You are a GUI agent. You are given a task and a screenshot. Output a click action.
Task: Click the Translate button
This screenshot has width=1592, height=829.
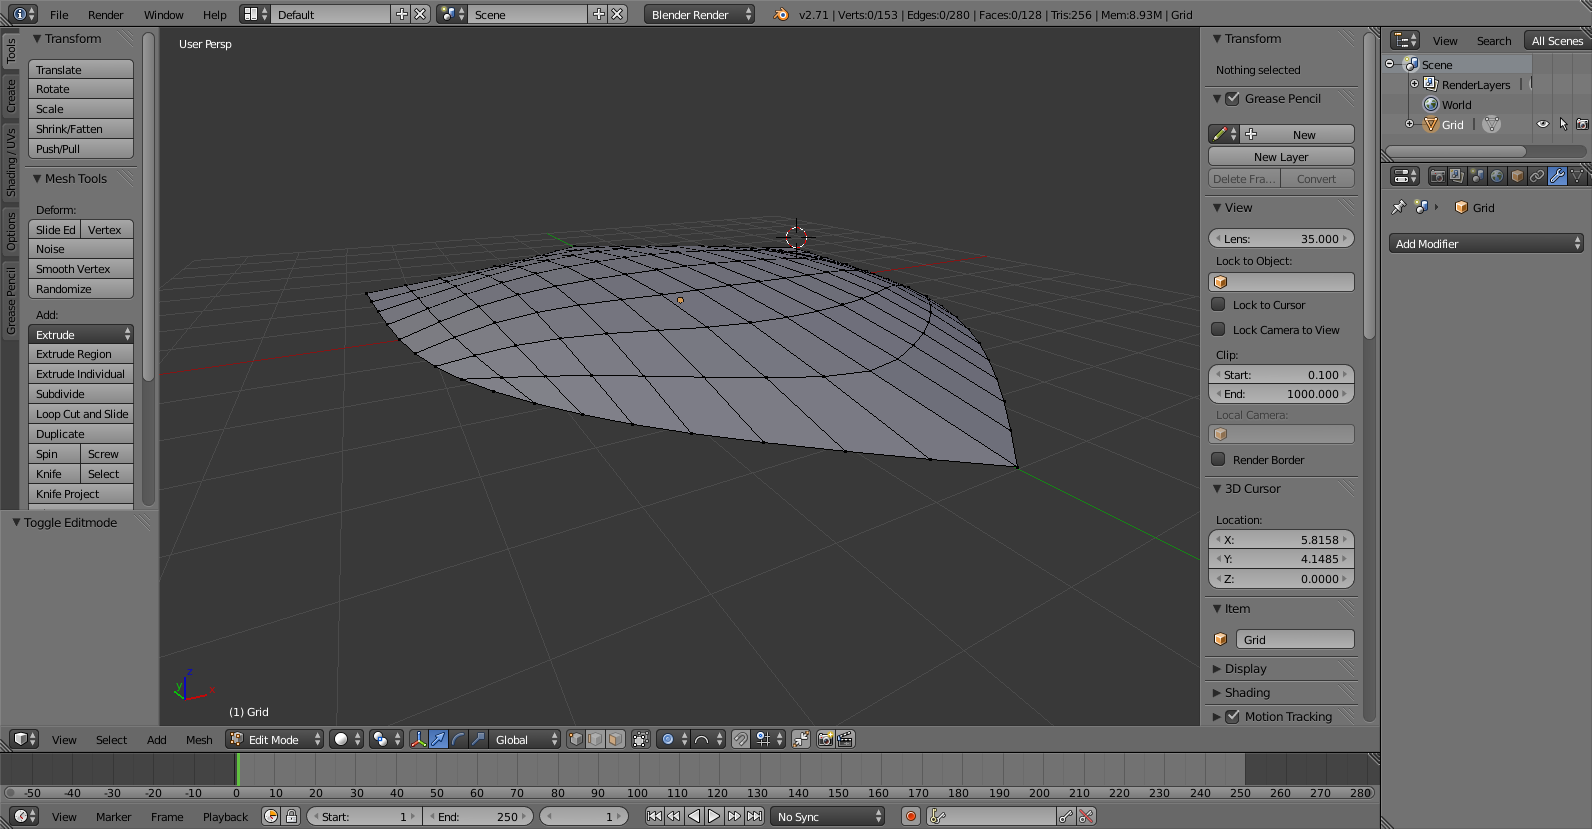pyautogui.click(x=81, y=69)
